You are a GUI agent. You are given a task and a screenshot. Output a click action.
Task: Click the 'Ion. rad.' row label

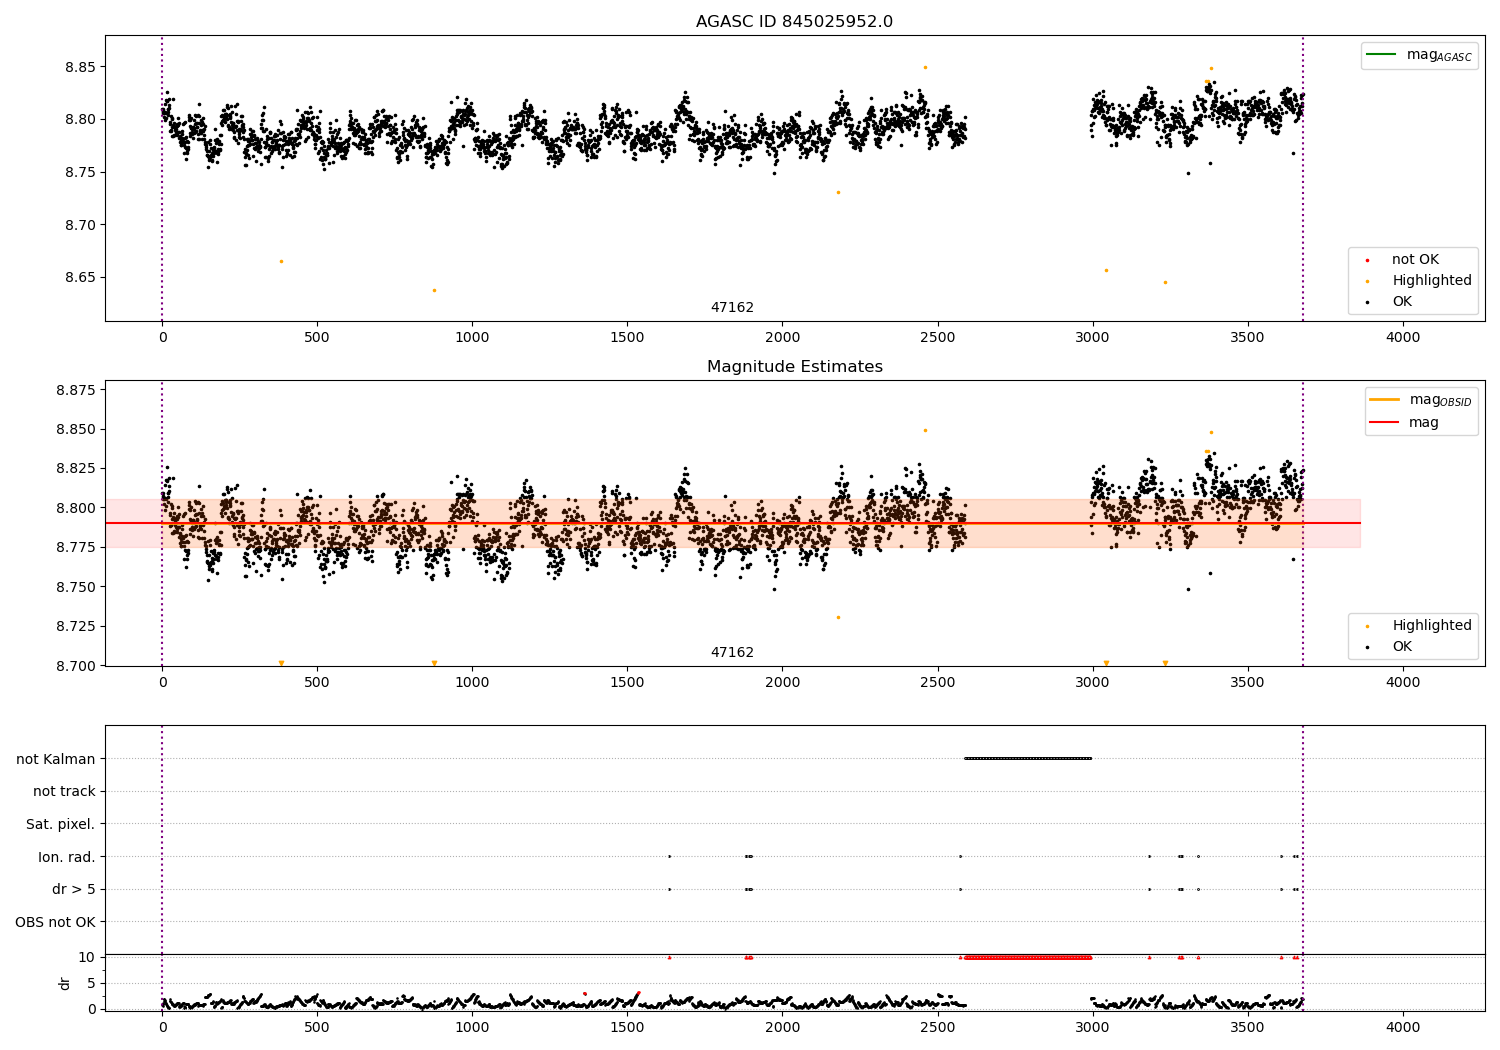point(67,857)
